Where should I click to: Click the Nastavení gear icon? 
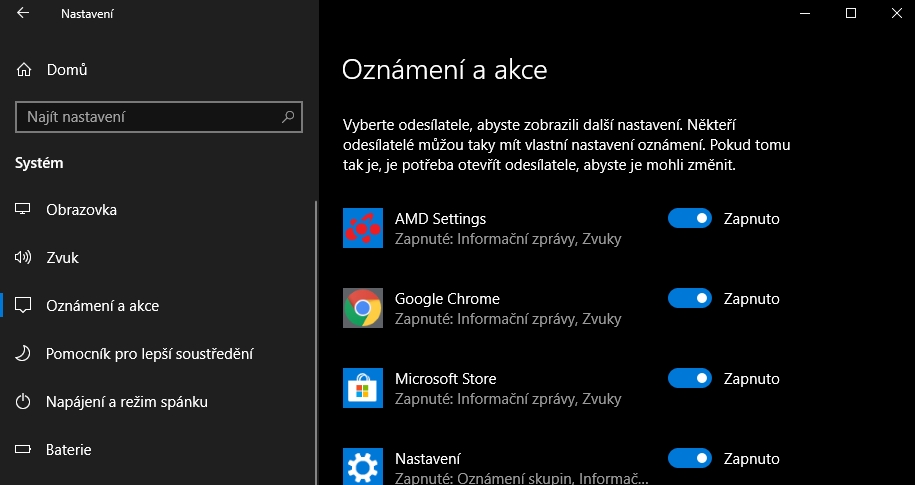point(362,465)
